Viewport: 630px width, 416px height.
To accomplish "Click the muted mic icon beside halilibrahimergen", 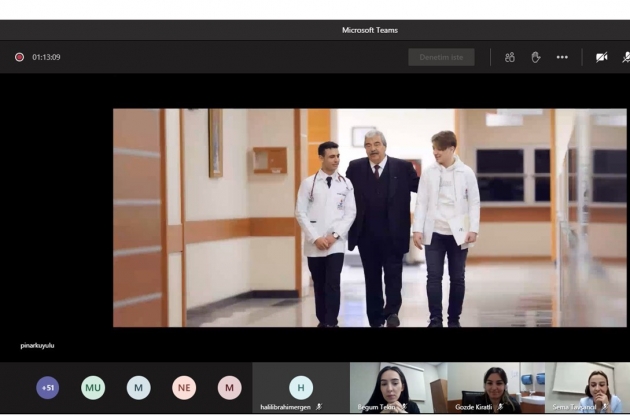I will [319, 407].
